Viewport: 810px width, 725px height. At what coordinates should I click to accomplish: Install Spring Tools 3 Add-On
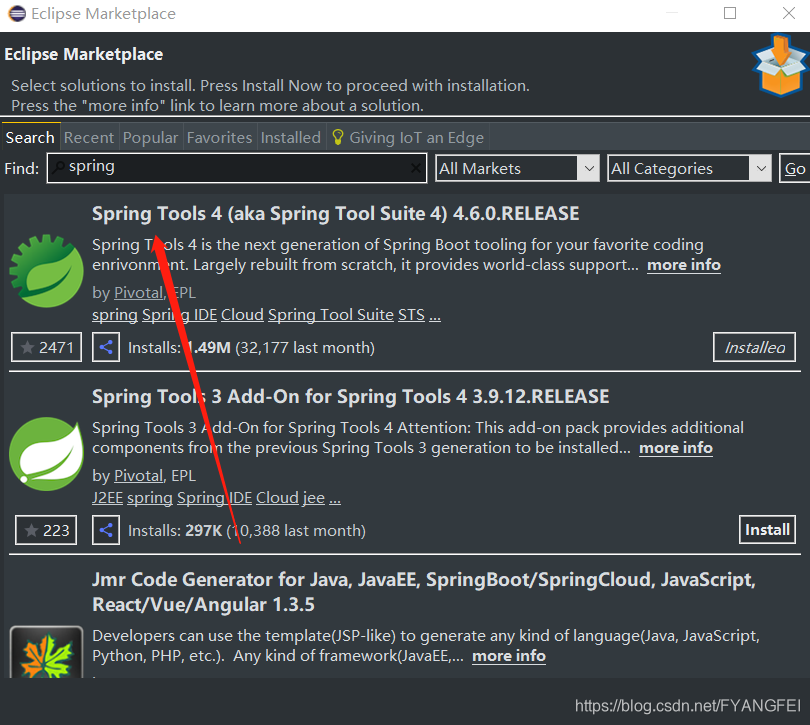pyautogui.click(x=767, y=530)
